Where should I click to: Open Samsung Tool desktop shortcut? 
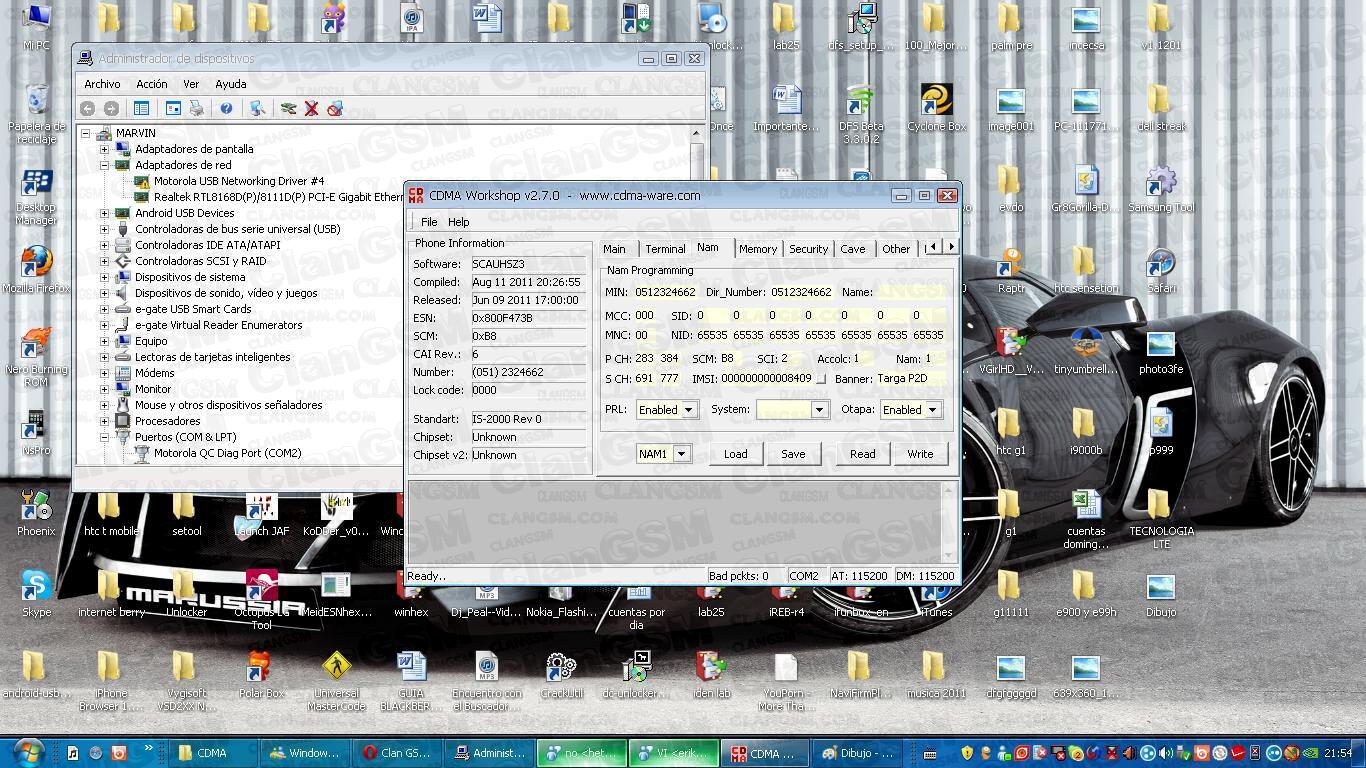(1161, 188)
